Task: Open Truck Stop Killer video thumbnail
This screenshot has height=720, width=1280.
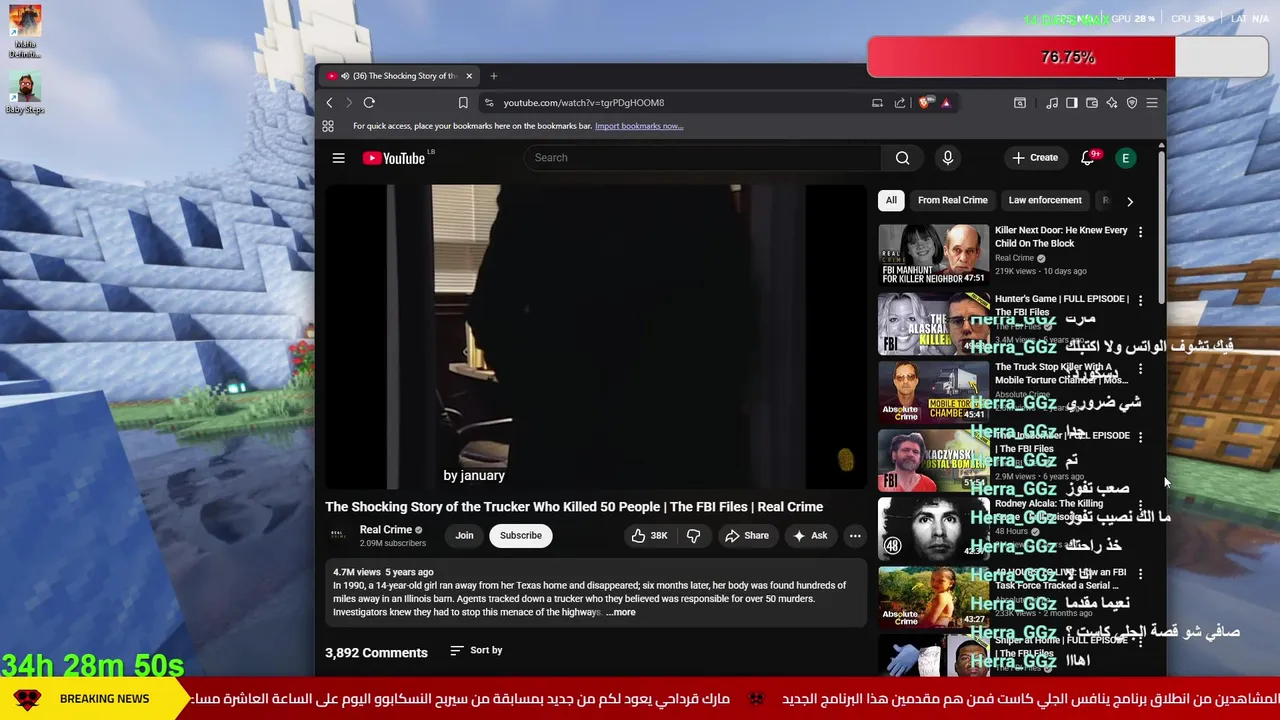Action: click(x=933, y=391)
